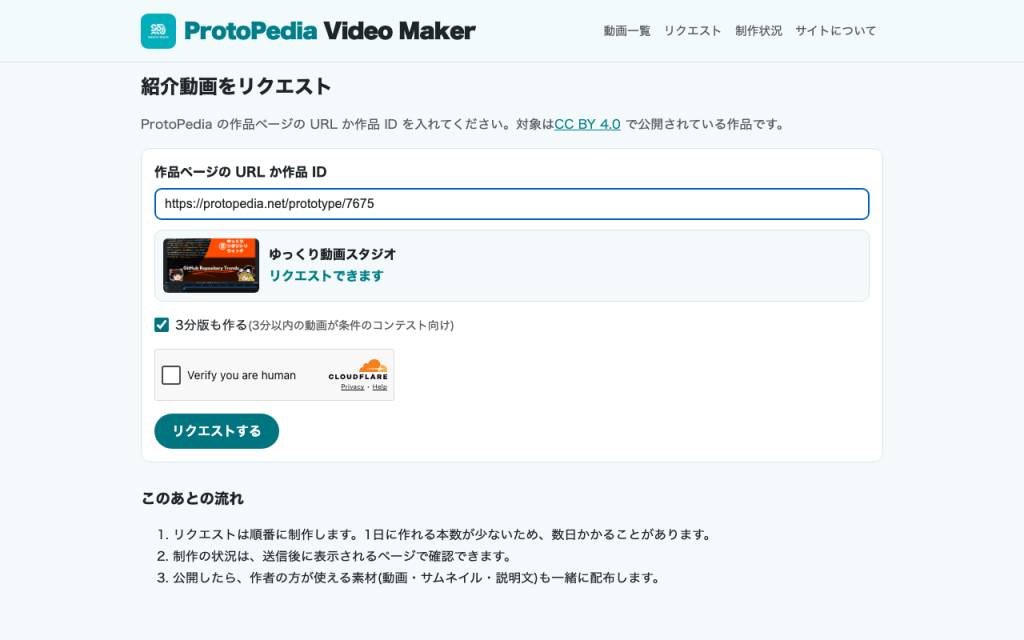1024x640 pixels.
Task: Click the ゆっくり動画スタジオ title text
Action: coord(332,254)
